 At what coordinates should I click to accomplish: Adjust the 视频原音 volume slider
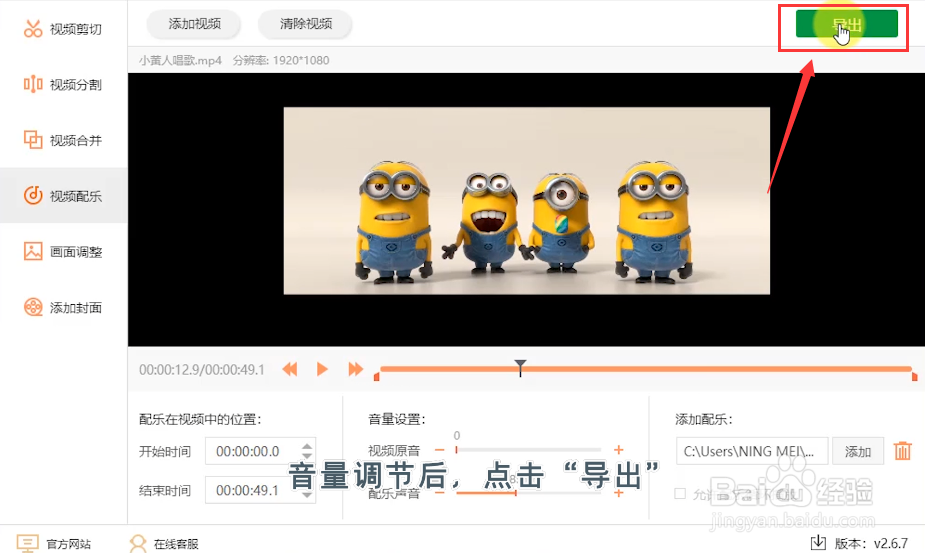click(529, 450)
